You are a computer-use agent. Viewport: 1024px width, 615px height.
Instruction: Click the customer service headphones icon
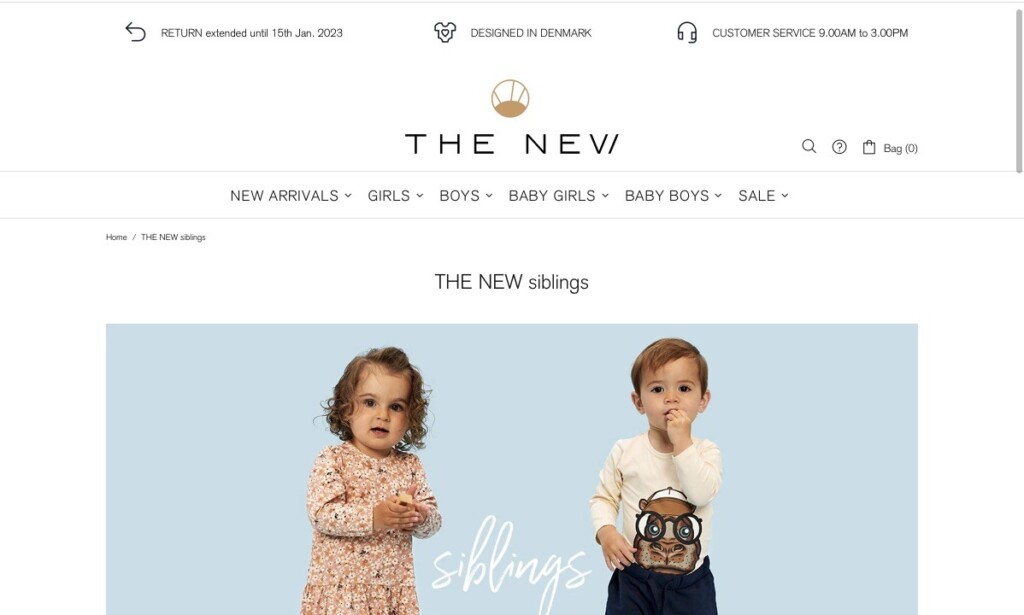click(687, 32)
